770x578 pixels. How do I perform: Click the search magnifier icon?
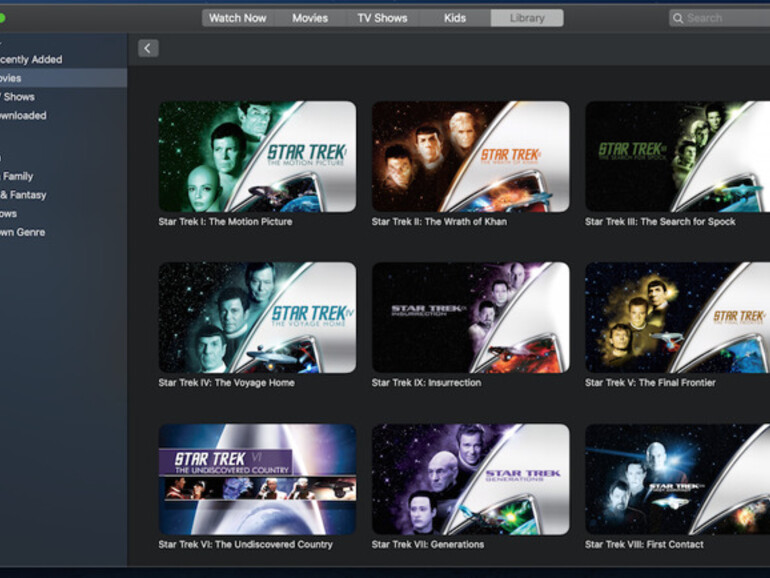click(x=678, y=18)
